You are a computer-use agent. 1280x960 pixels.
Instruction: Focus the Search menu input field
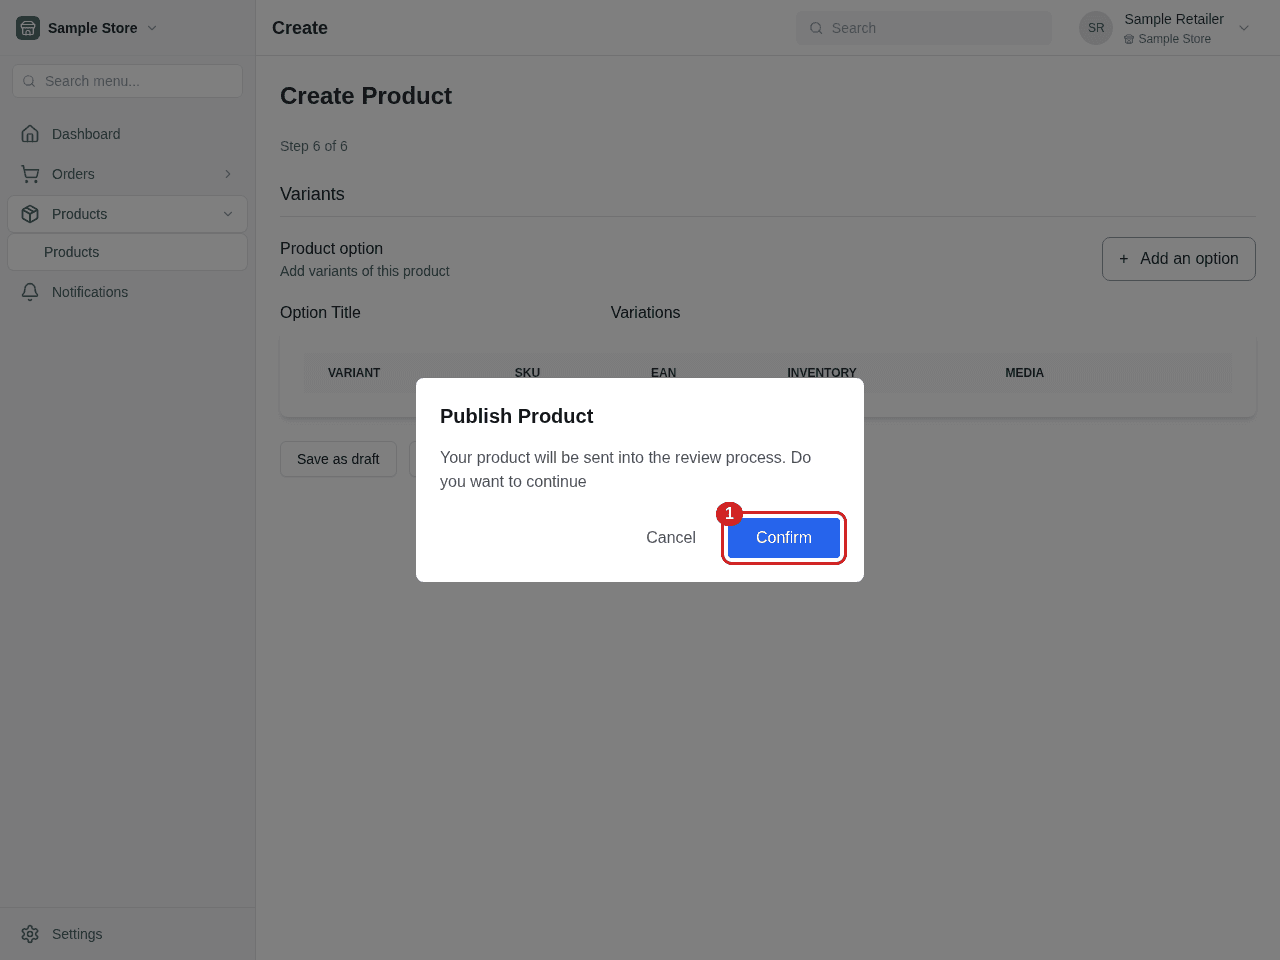point(127,81)
